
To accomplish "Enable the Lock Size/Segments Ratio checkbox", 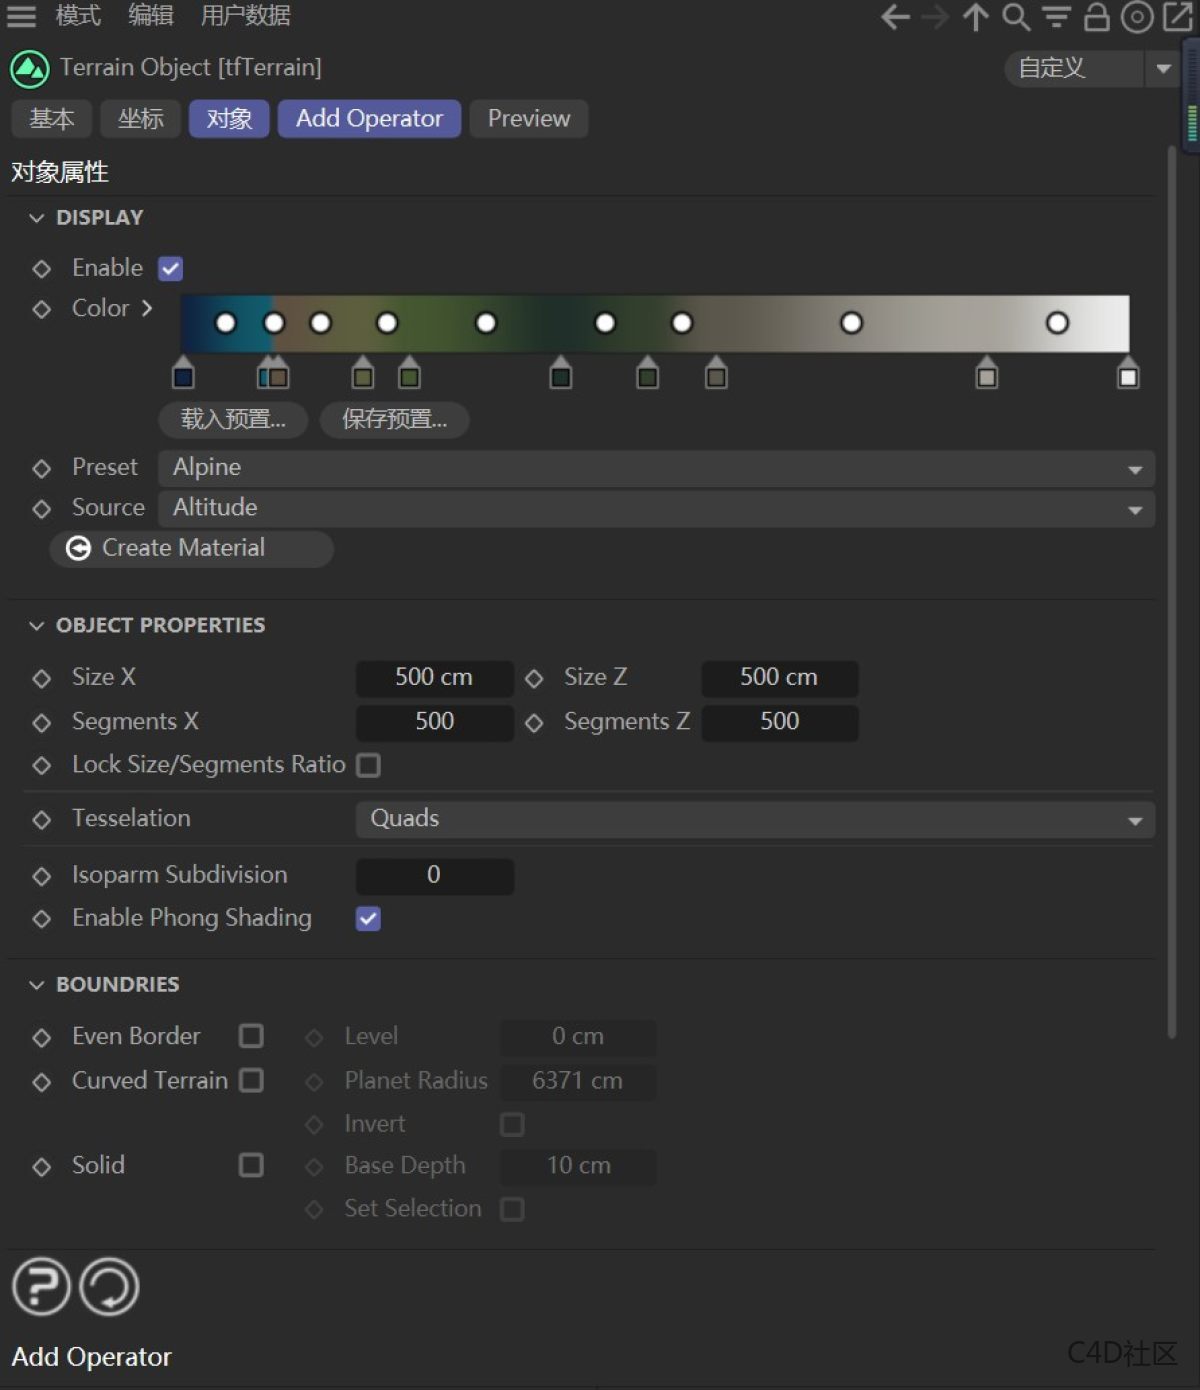I will click(x=368, y=765).
